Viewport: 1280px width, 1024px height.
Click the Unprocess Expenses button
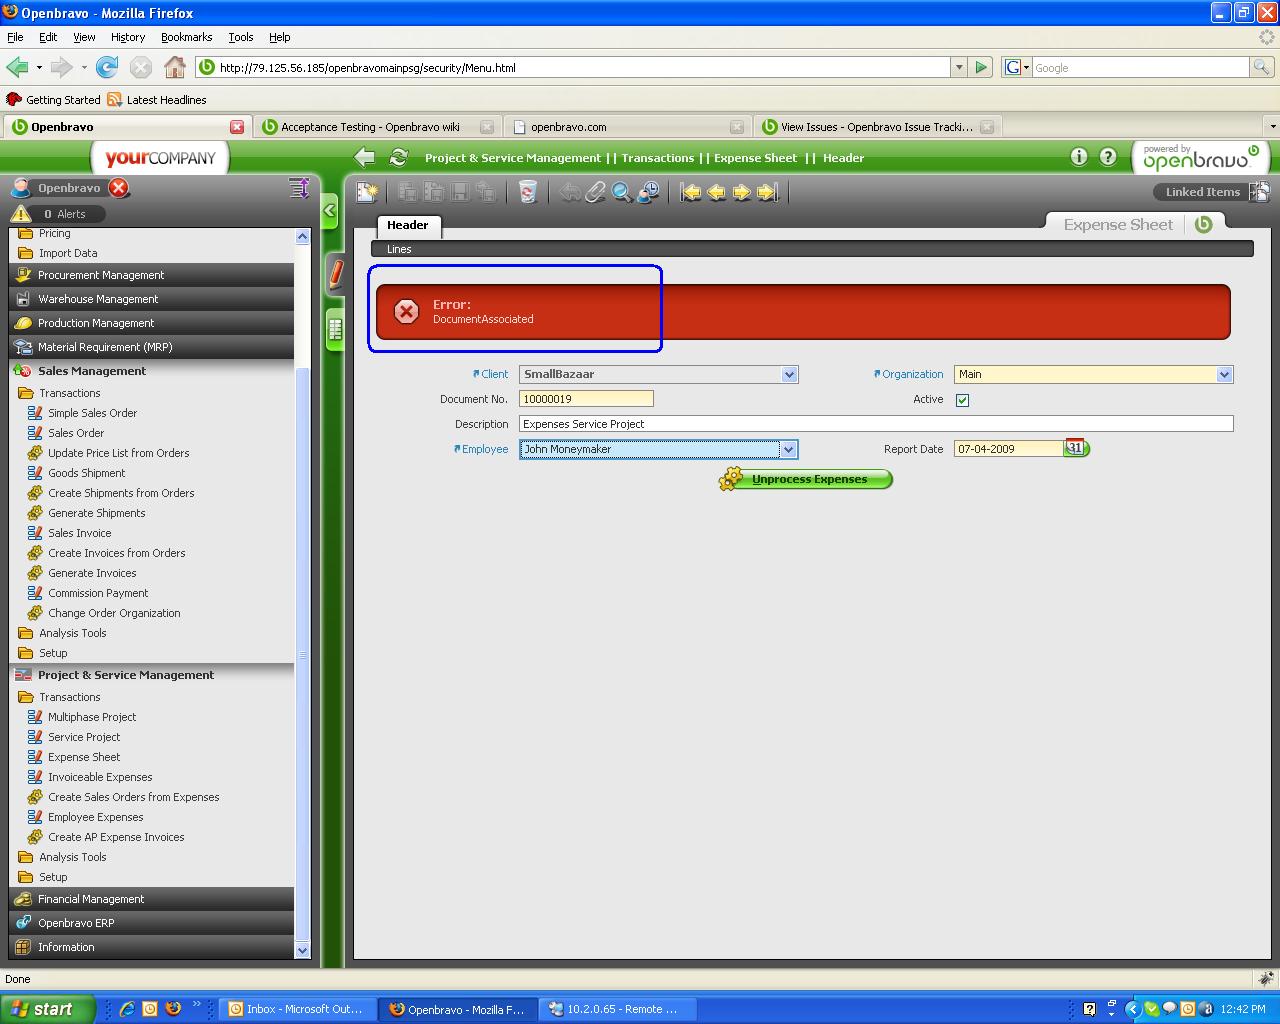pyautogui.click(x=806, y=479)
